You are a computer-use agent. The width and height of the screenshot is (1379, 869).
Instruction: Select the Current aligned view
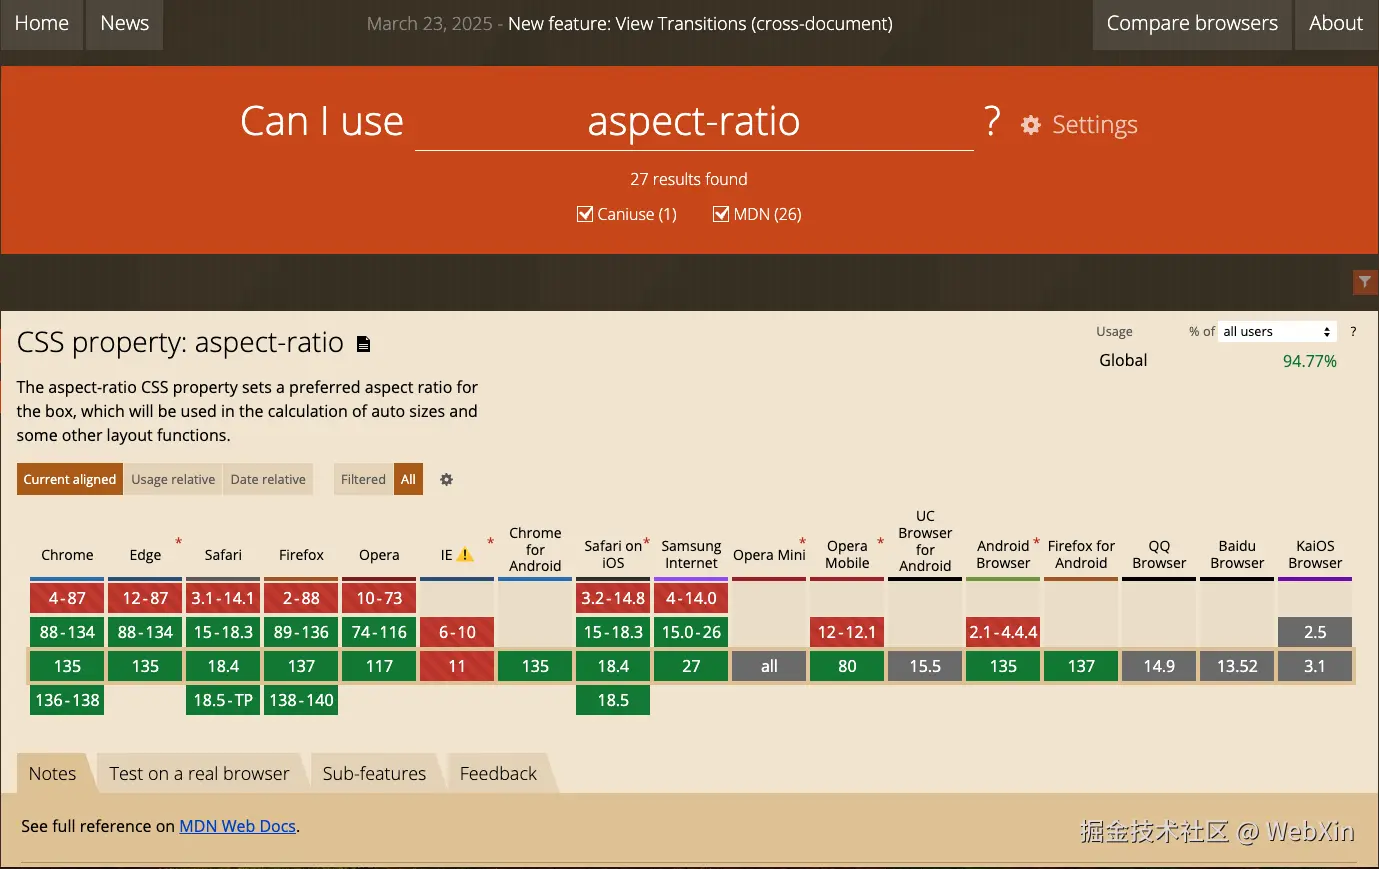(x=70, y=479)
